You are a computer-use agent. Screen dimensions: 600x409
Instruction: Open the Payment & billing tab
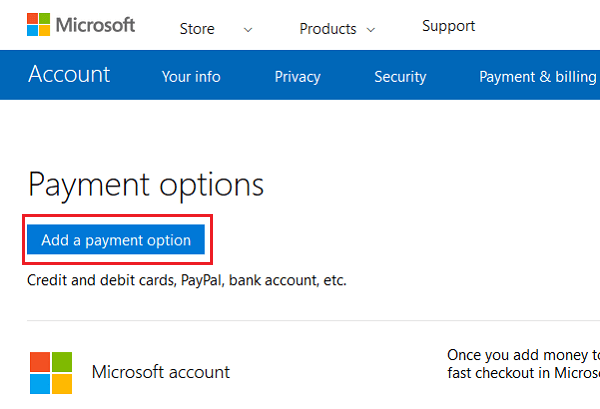coord(538,76)
